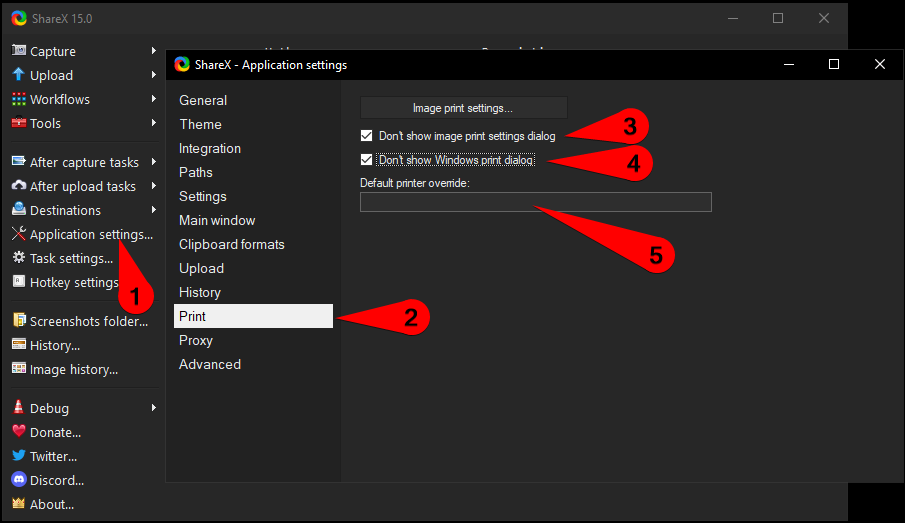Click the Image history icon
Viewport: 905px width, 523px height.
point(19,368)
